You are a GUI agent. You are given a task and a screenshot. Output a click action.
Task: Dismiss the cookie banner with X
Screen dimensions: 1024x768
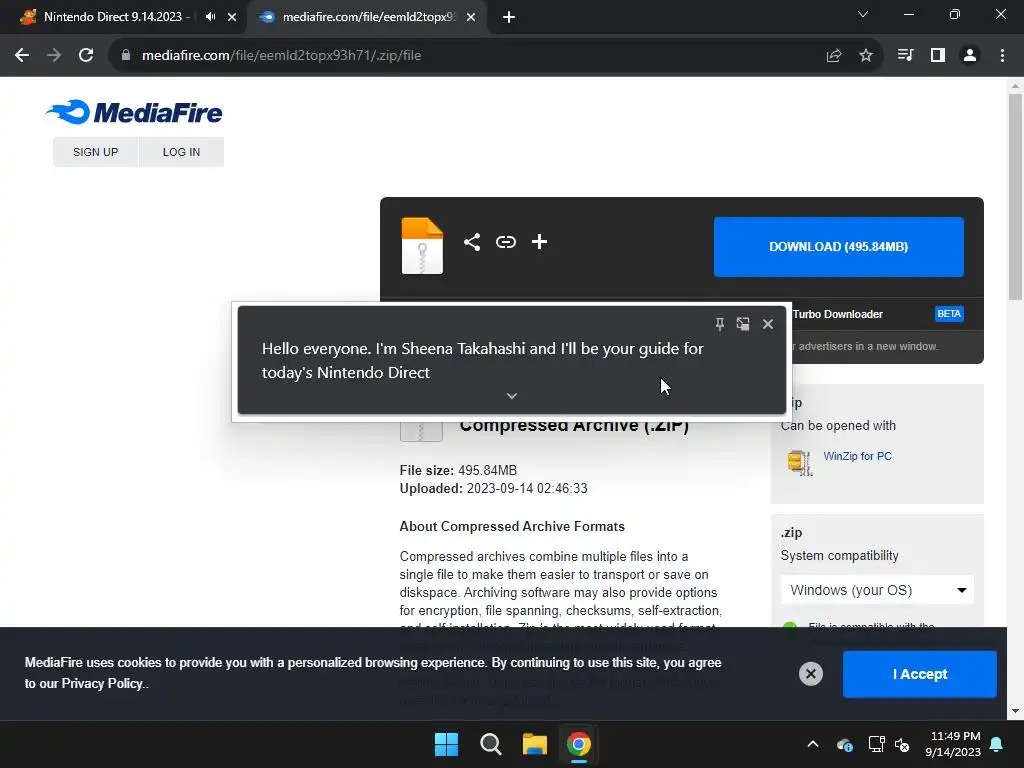[x=810, y=674]
